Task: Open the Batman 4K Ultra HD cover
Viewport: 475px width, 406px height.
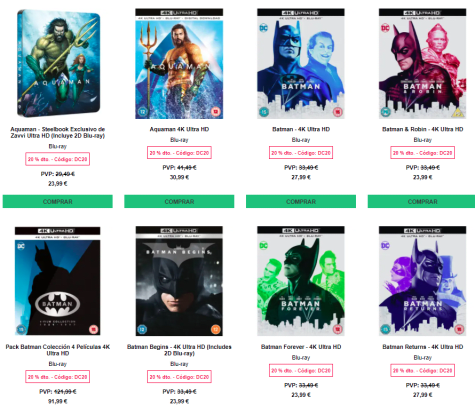Action: point(301,64)
